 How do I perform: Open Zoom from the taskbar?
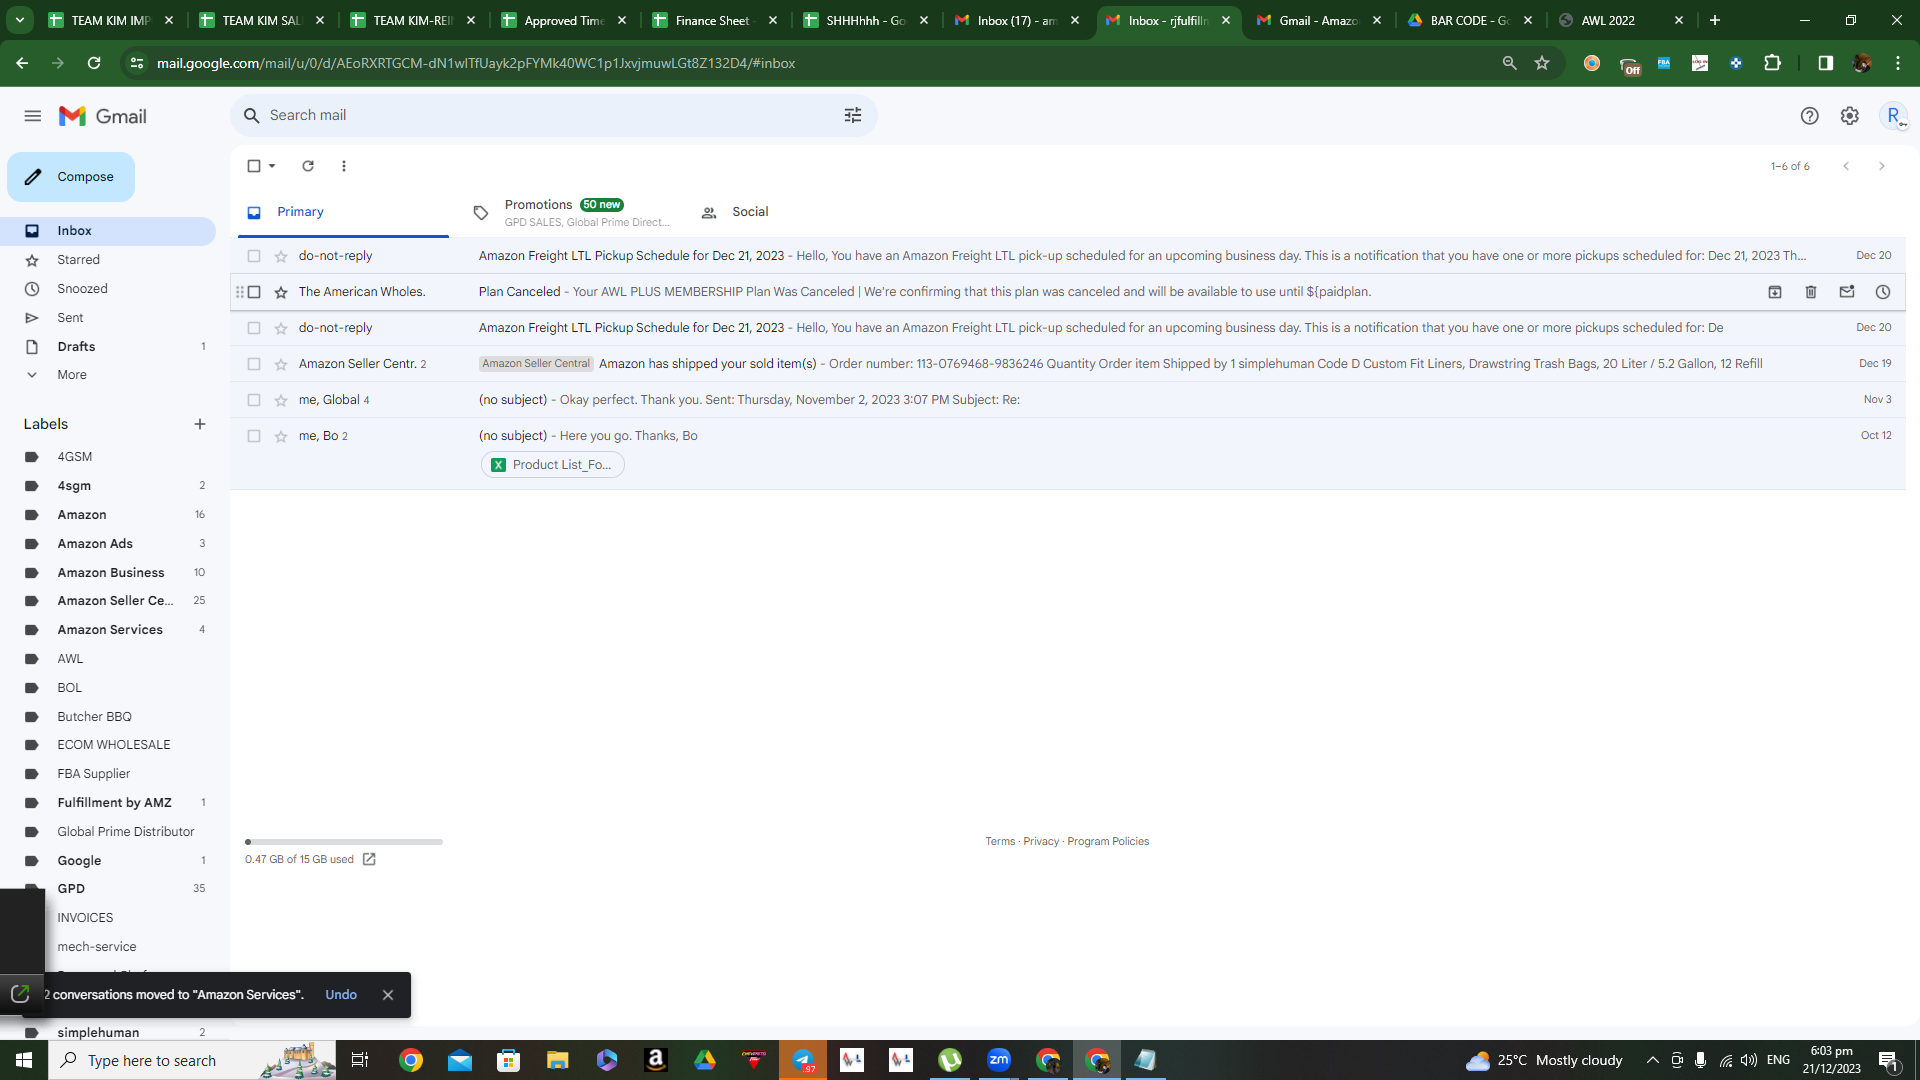pos(999,1060)
